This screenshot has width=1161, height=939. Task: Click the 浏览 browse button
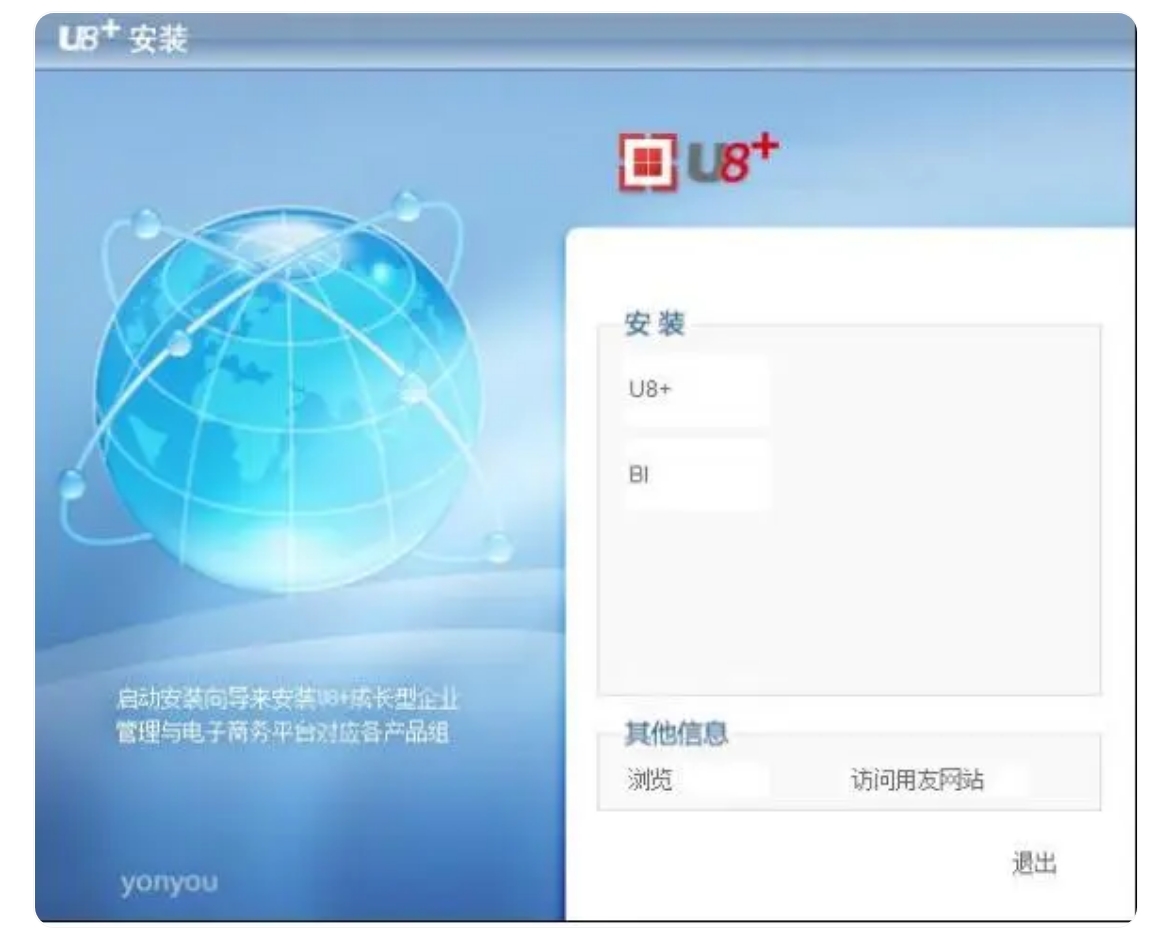(x=697, y=780)
